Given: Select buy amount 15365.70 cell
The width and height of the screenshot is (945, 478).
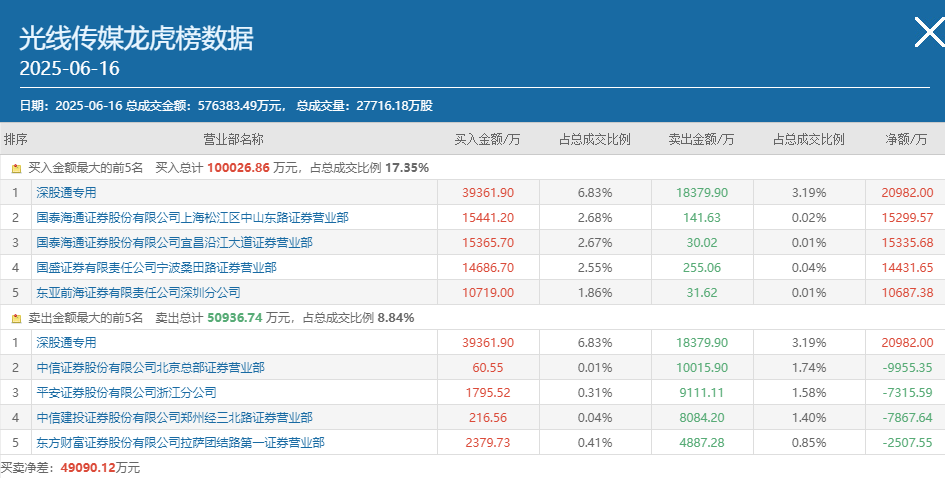Looking at the screenshot, I should tap(488, 243).
